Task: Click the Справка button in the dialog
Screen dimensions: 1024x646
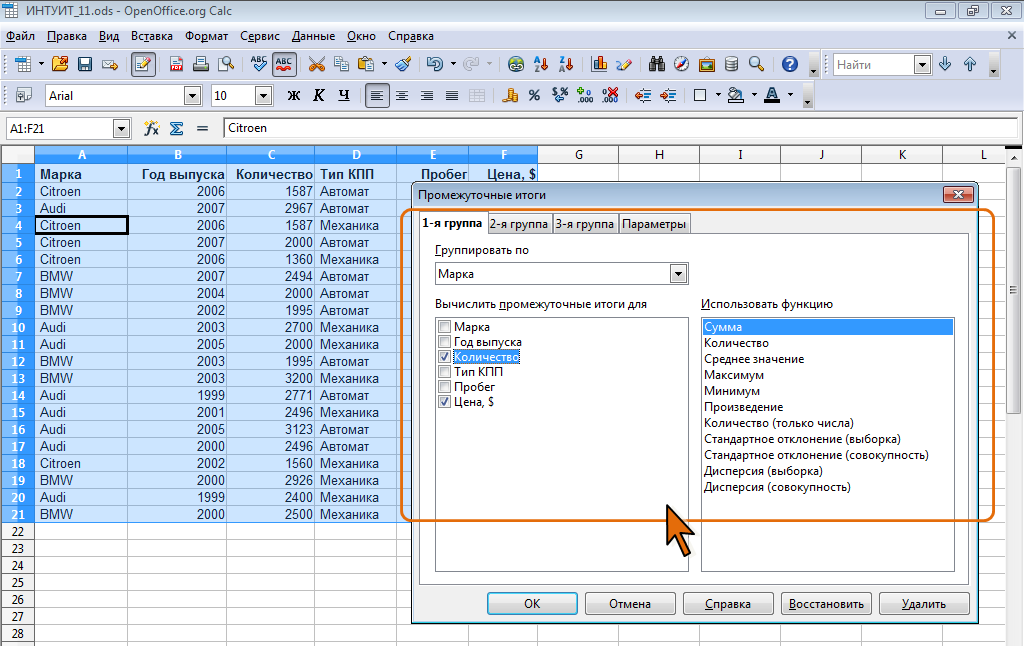Action: pyautogui.click(x=728, y=604)
